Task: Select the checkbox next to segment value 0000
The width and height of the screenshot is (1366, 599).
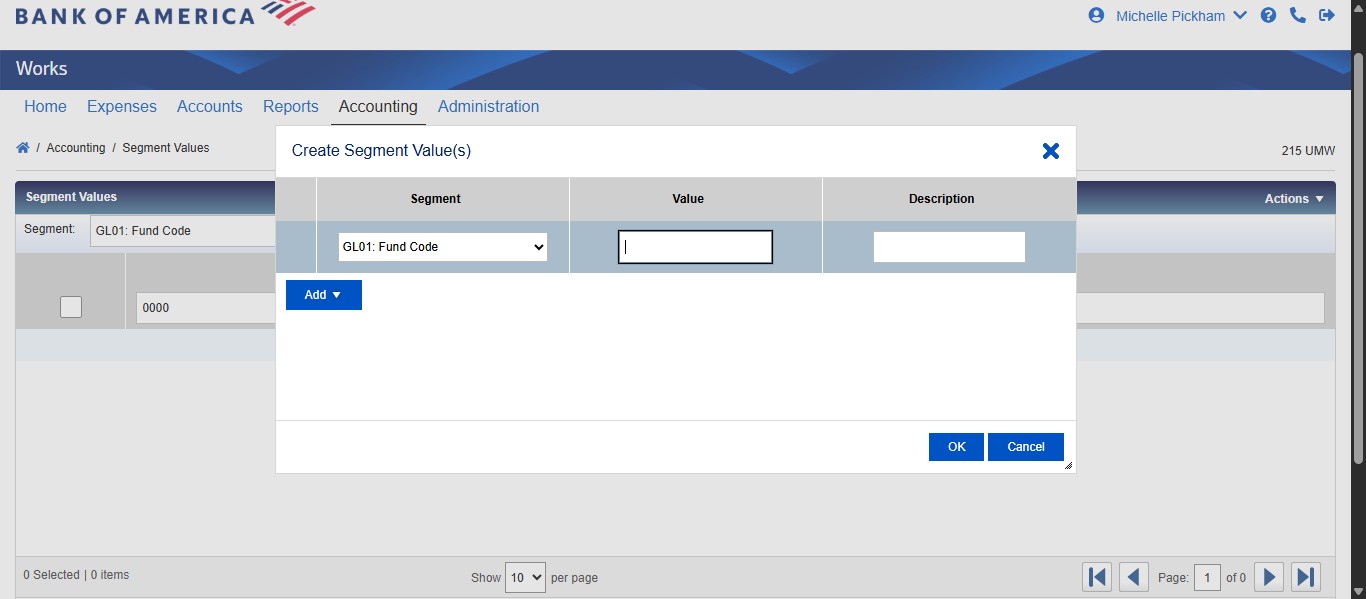Action: coord(70,306)
